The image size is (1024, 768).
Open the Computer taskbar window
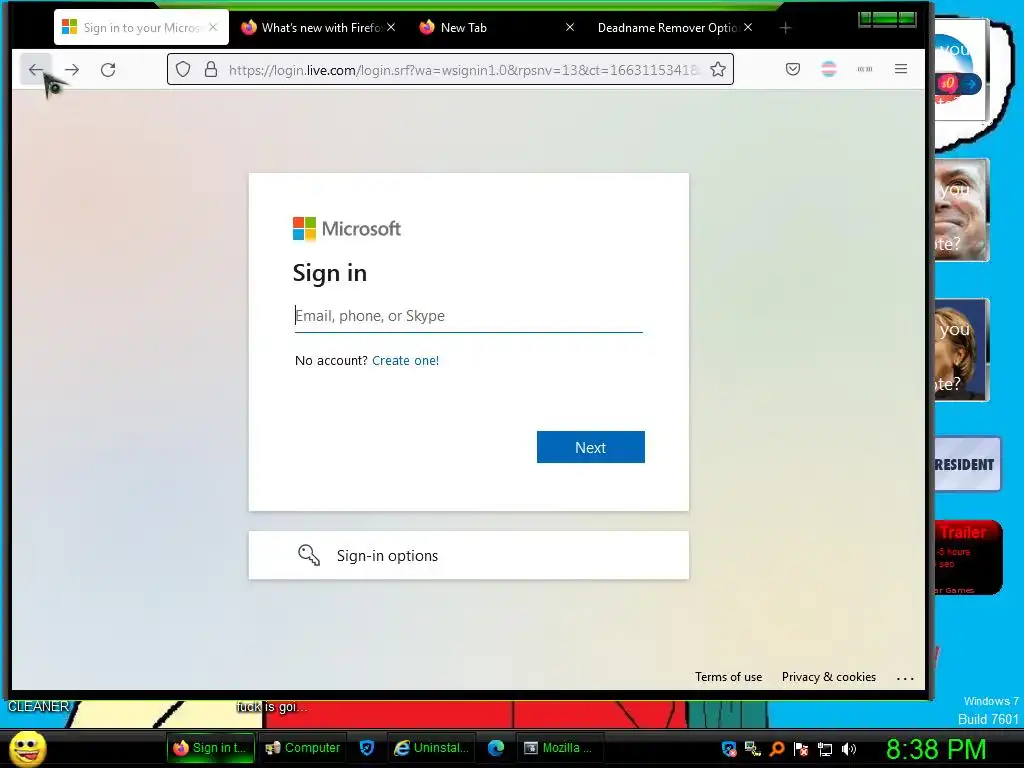coord(302,748)
